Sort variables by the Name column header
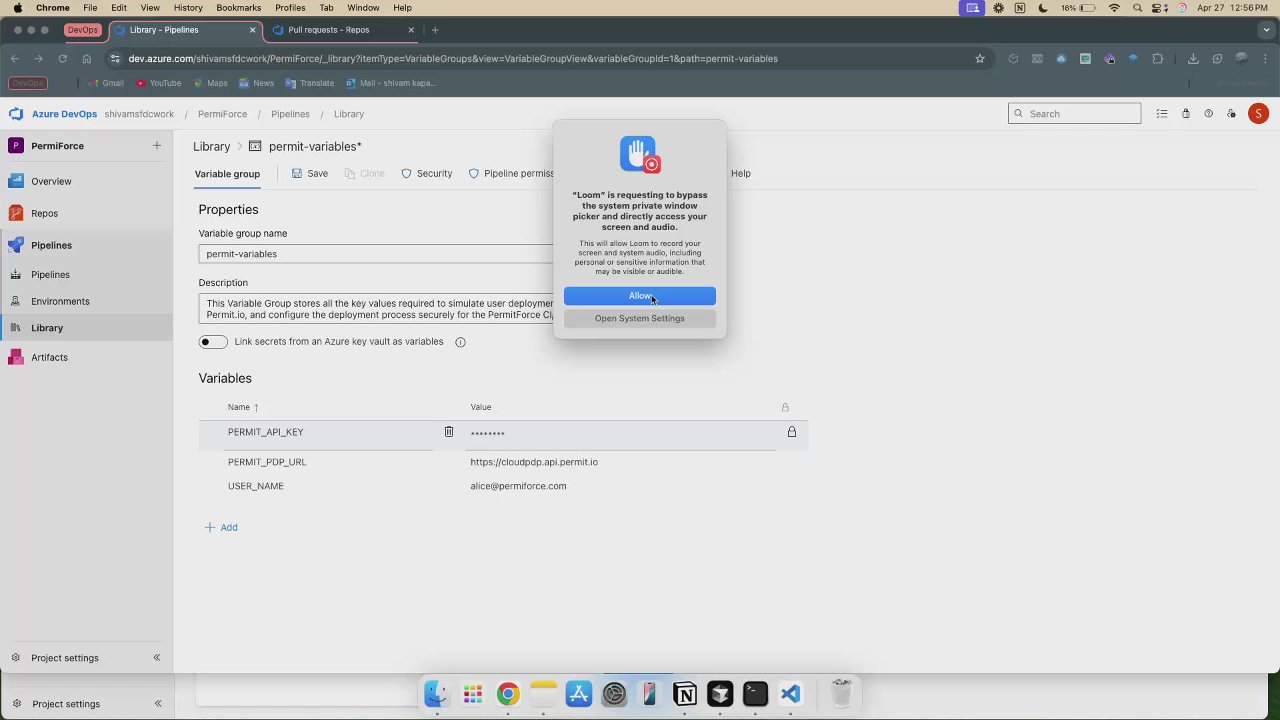1280x720 pixels. point(243,407)
